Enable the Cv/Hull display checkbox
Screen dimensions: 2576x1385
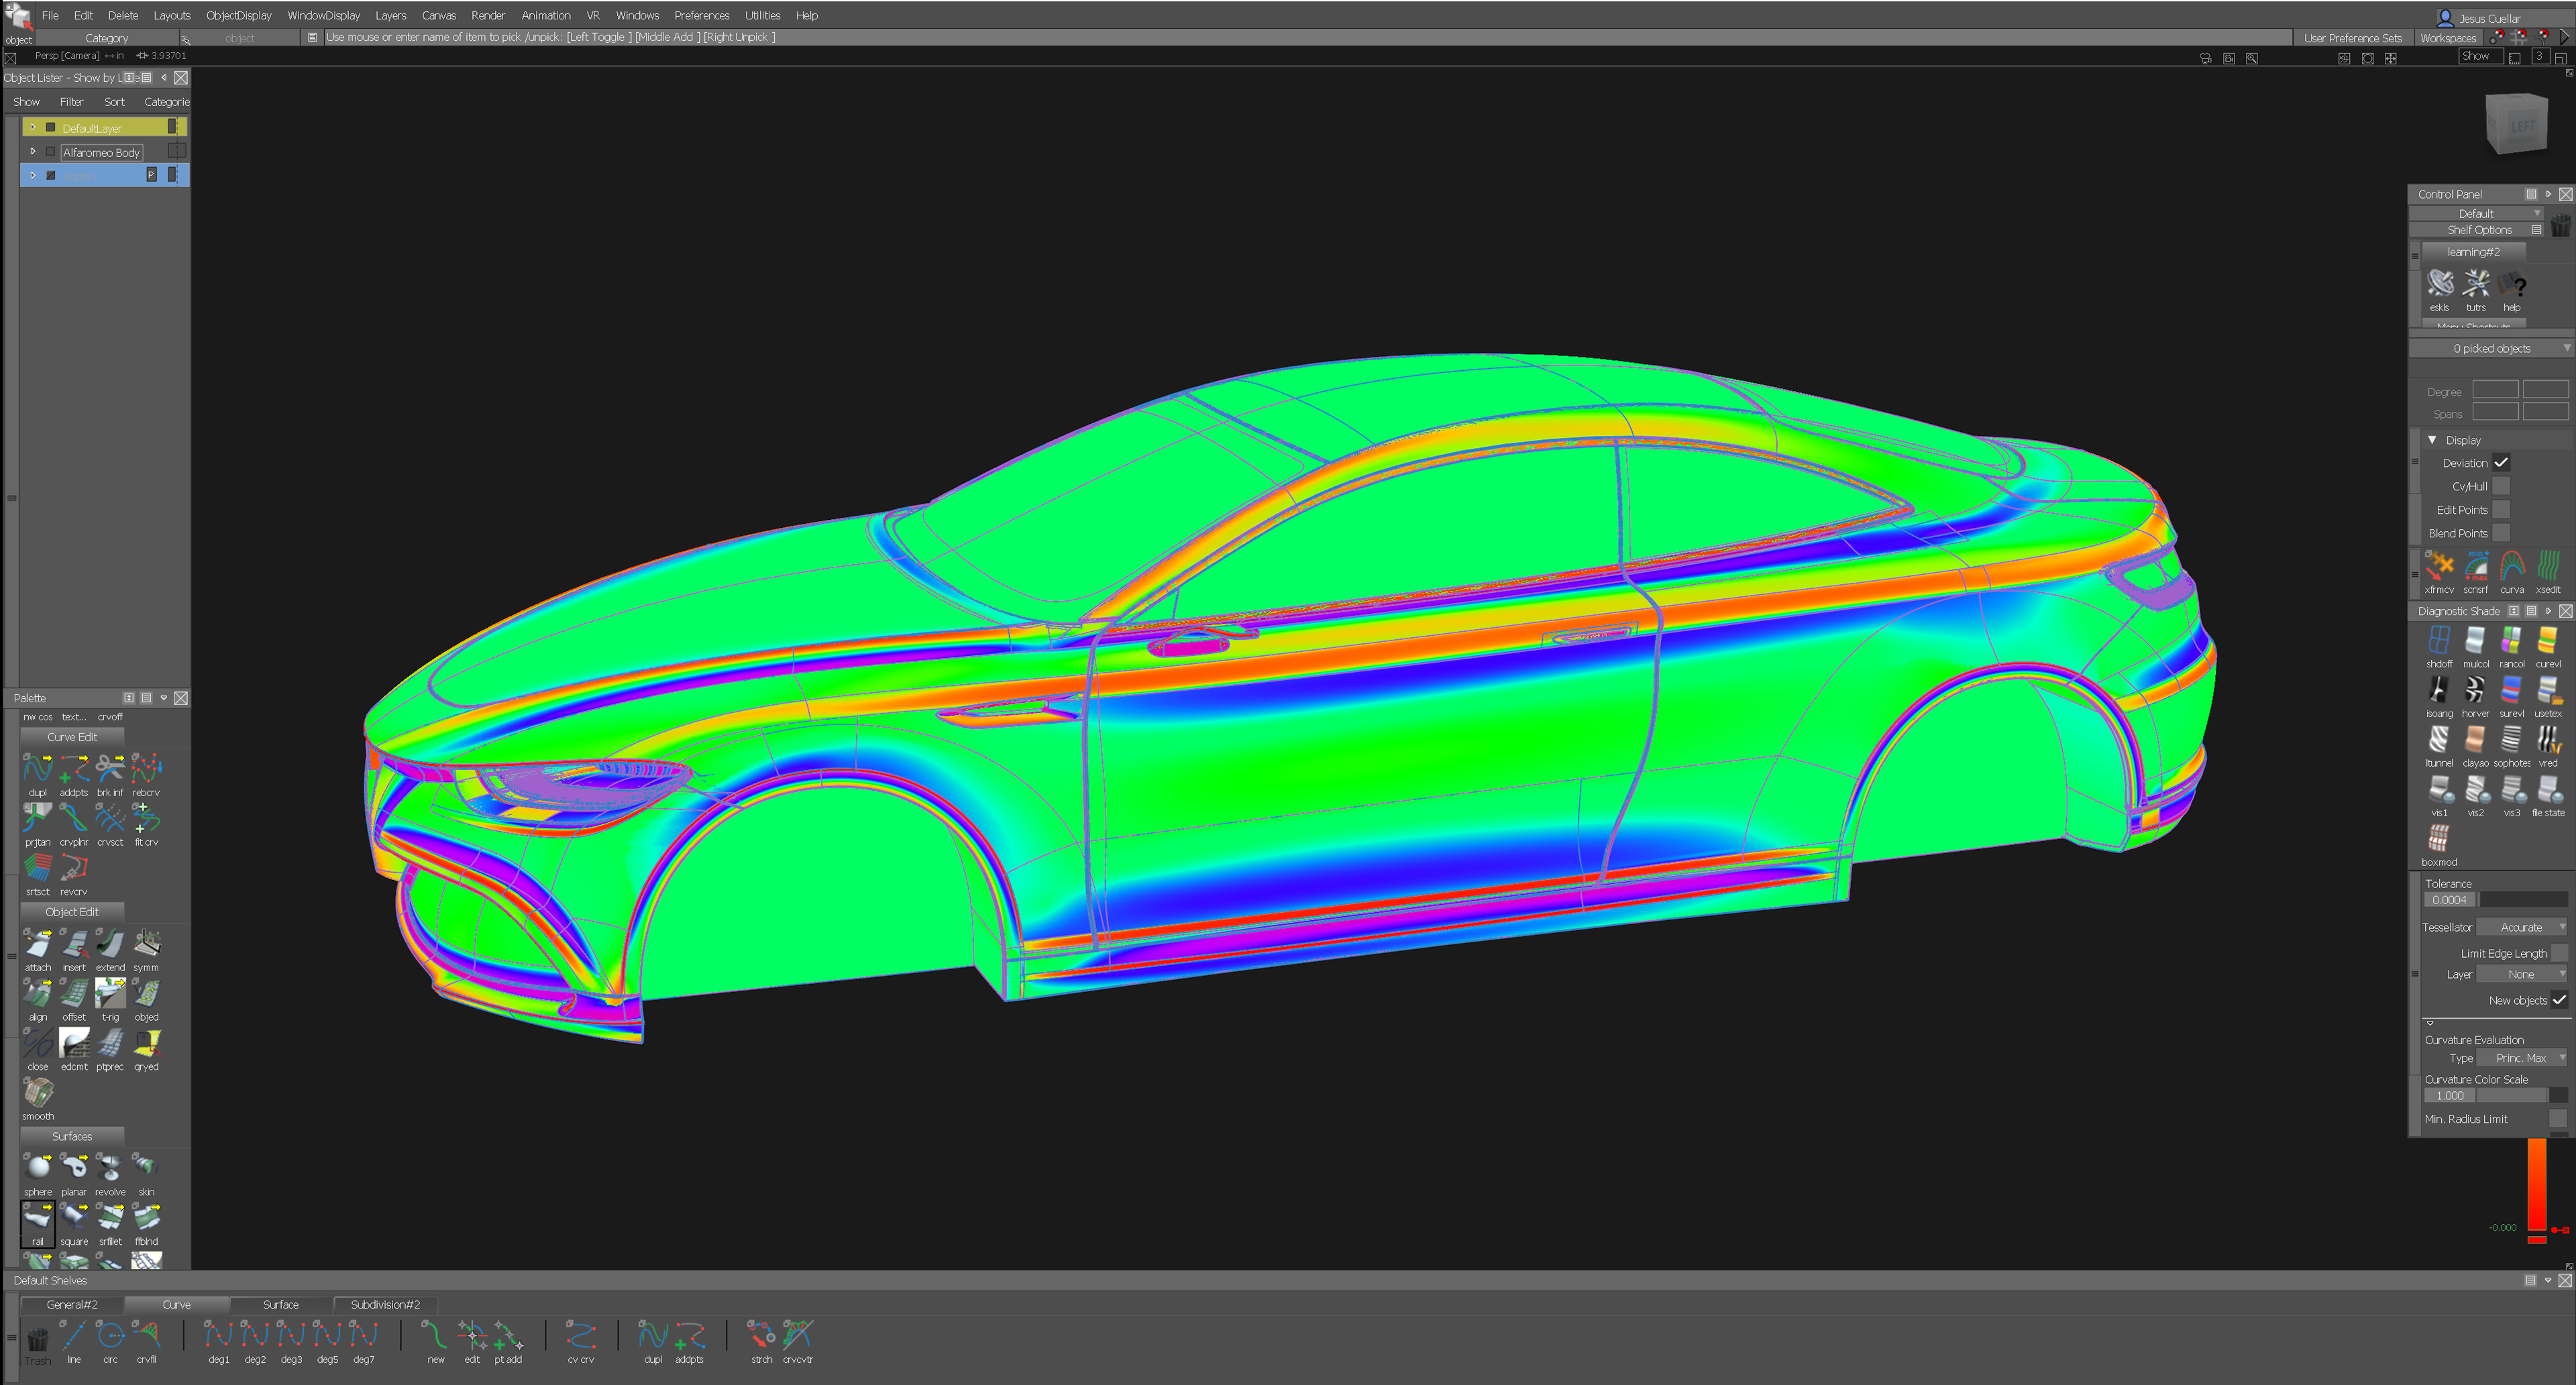2500,486
